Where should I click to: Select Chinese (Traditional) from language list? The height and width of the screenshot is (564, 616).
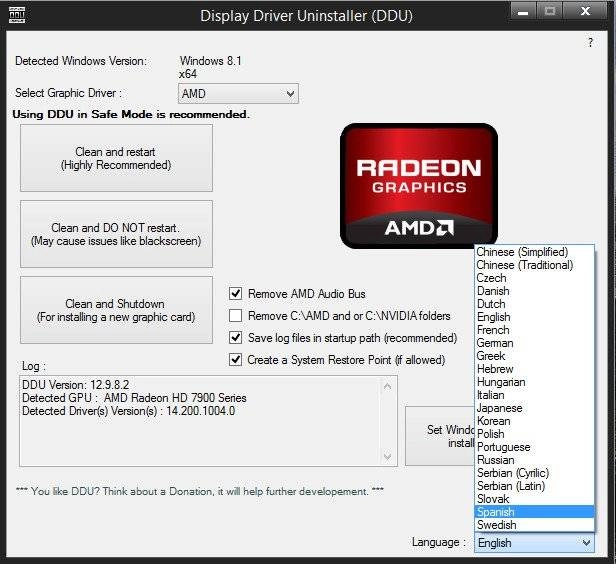pyautogui.click(x=534, y=265)
